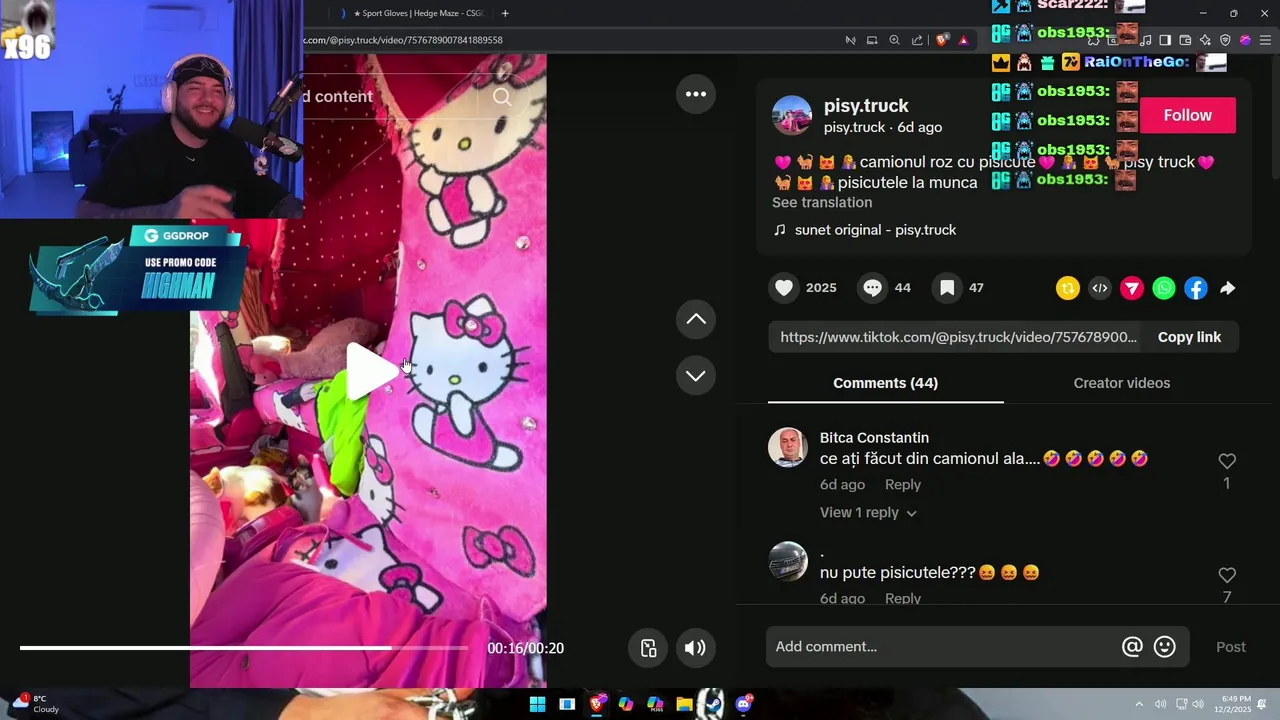This screenshot has width=1280, height=720.
Task: Click See translation
Action: [822, 202]
